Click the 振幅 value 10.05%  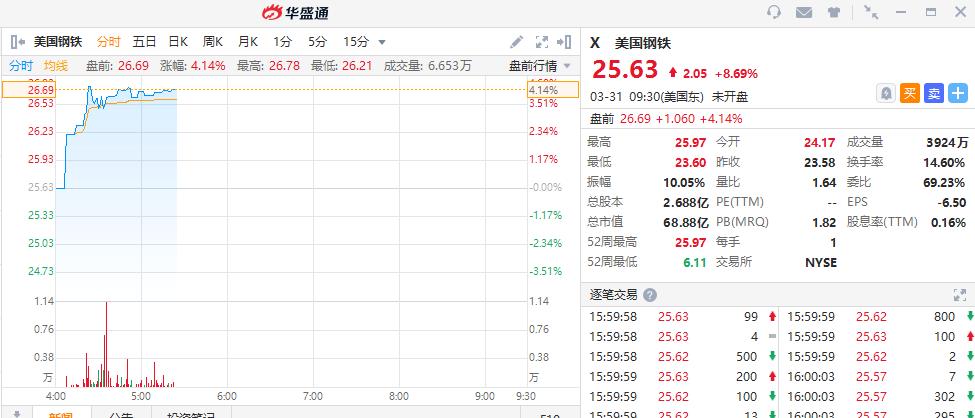(685, 182)
